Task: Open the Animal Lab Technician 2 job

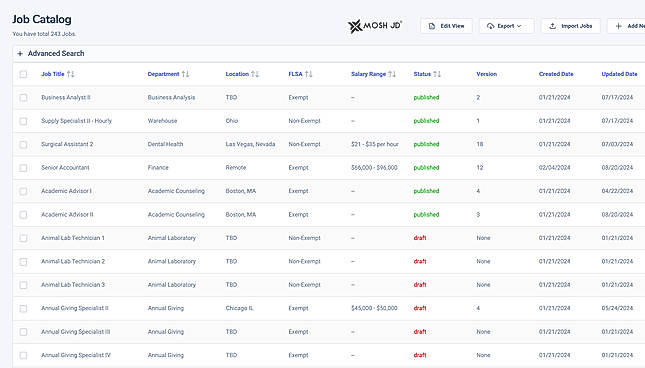Action: 73,262
